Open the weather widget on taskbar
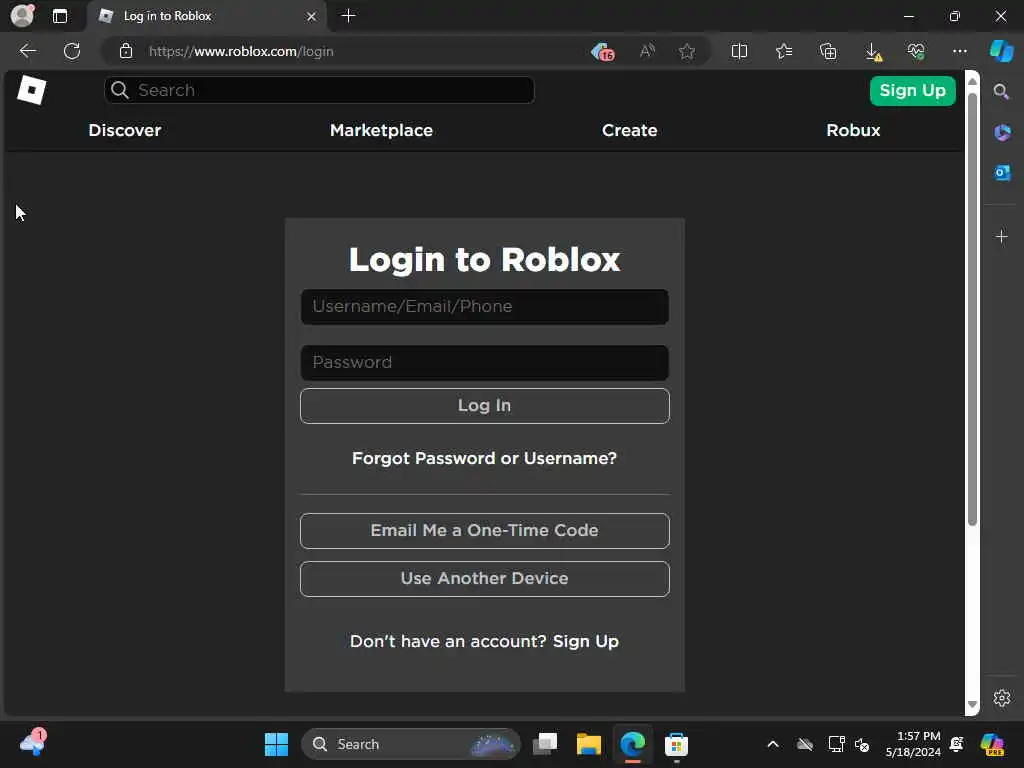The image size is (1024, 768). (x=33, y=743)
